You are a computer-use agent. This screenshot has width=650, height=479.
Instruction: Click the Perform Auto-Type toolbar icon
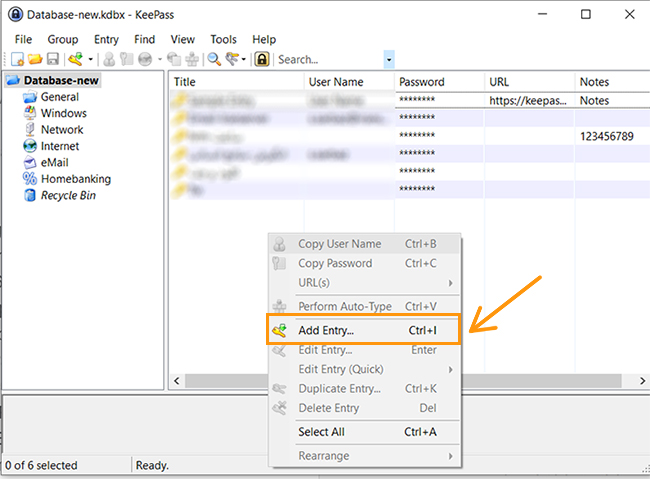click(192, 59)
